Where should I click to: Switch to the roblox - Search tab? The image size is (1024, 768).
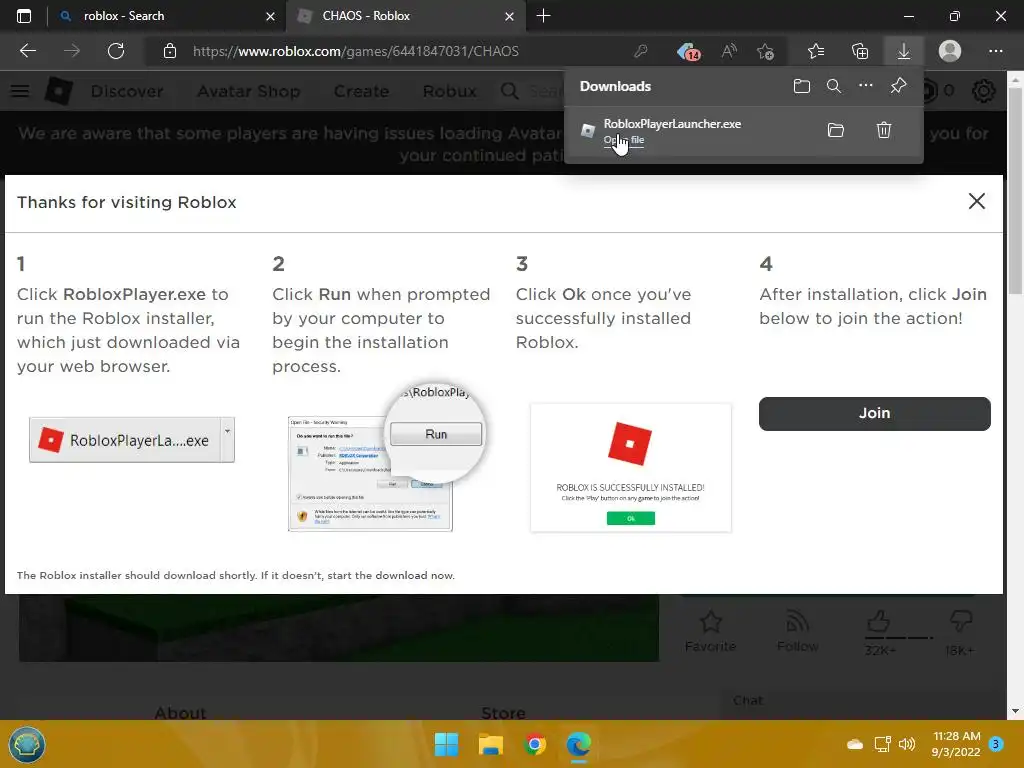point(163,16)
